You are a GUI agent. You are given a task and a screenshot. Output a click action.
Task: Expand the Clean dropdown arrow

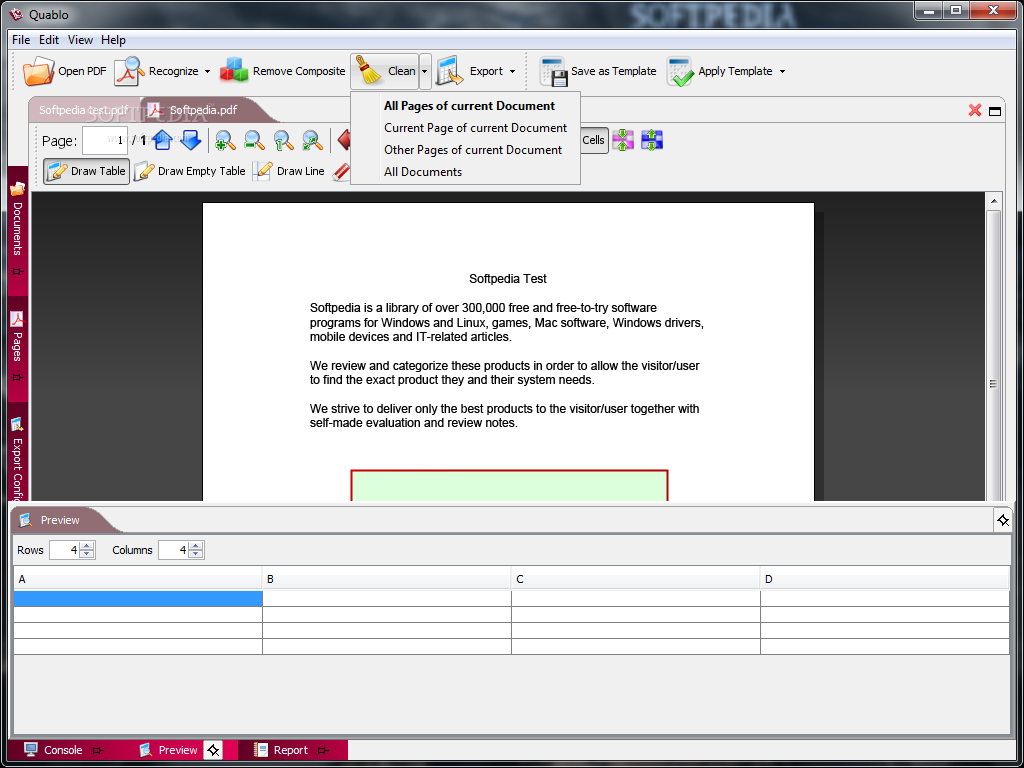click(x=425, y=71)
